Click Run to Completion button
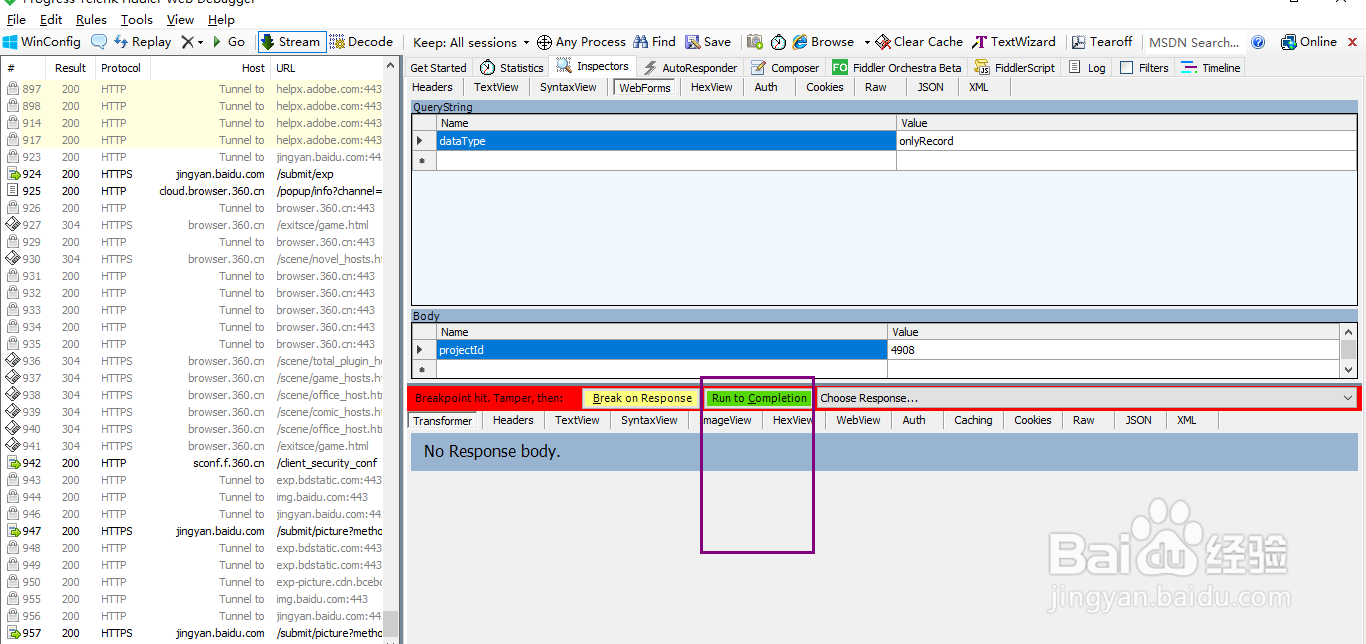This screenshot has width=1366, height=644. [759, 398]
